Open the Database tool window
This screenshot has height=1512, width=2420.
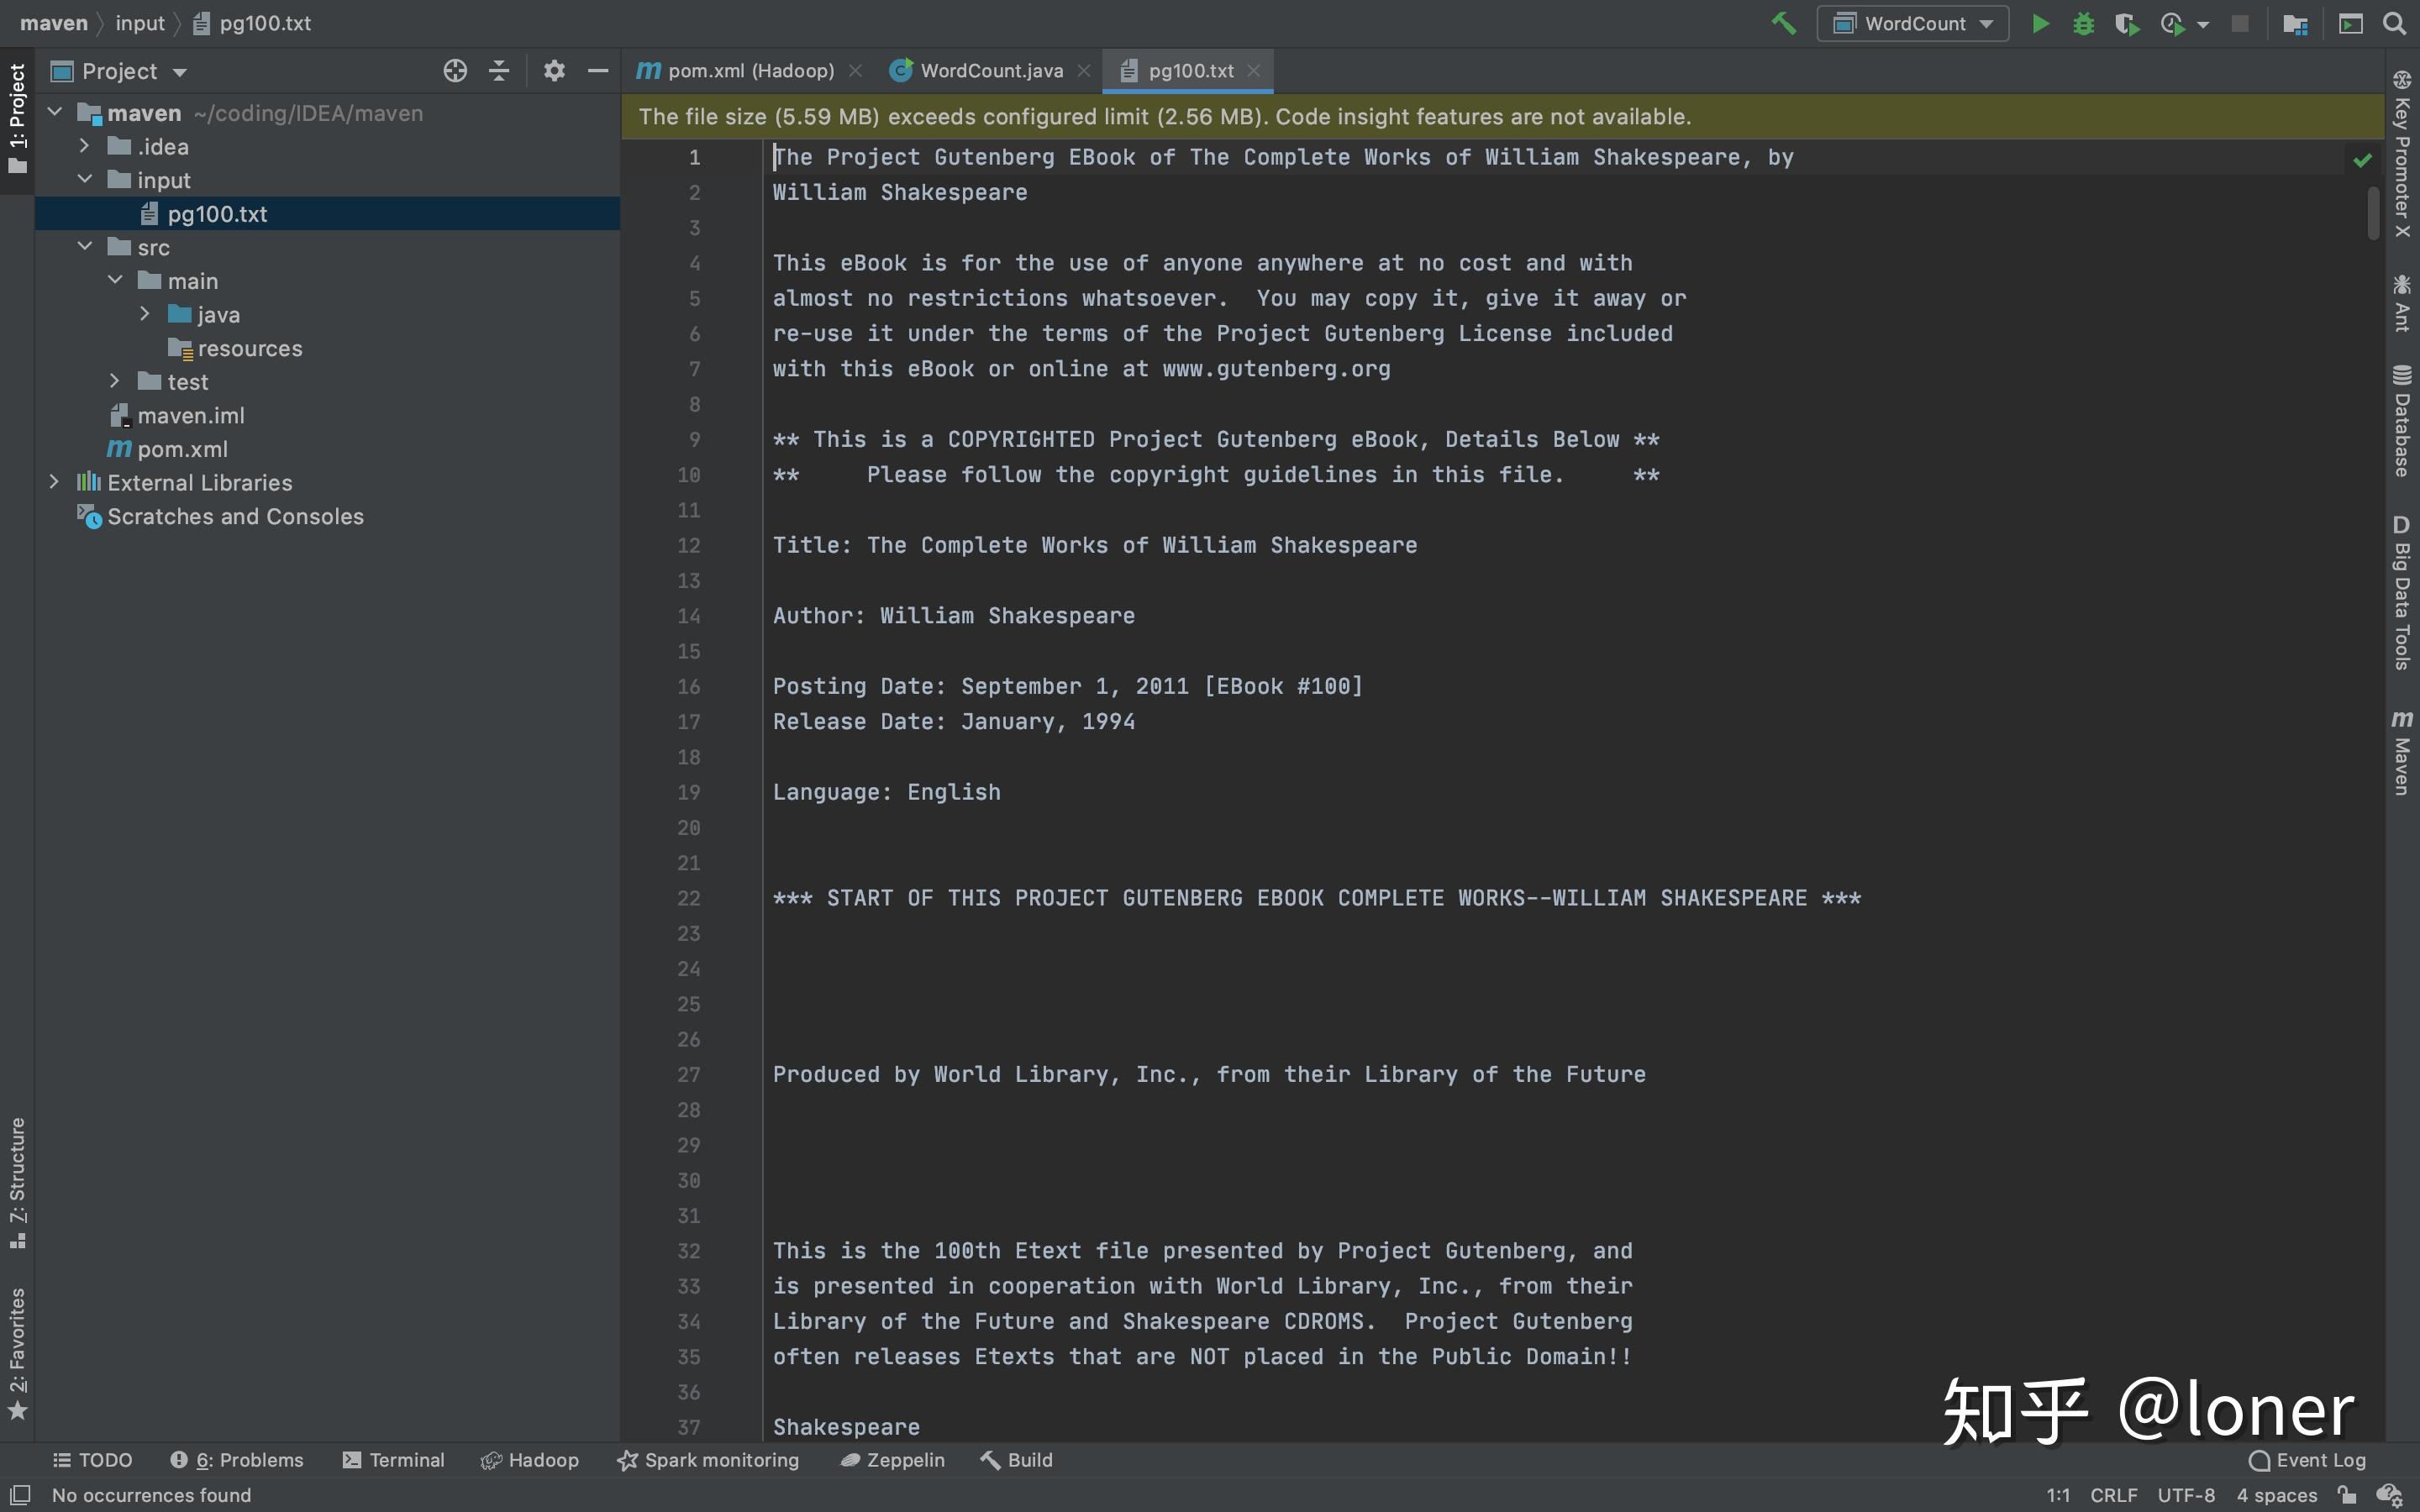[2401, 421]
